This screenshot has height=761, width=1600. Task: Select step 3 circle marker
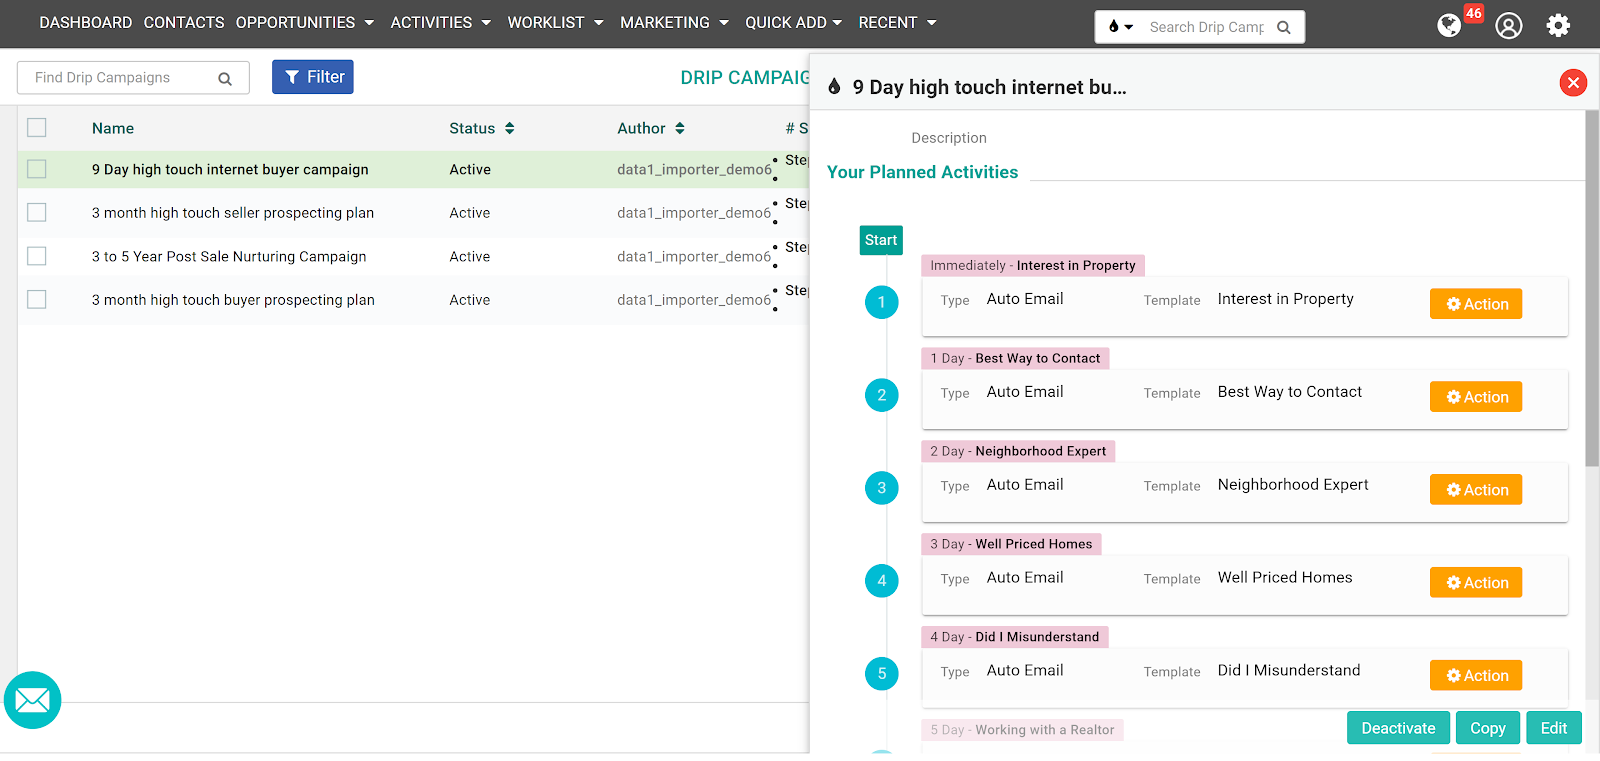pyautogui.click(x=881, y=488)
